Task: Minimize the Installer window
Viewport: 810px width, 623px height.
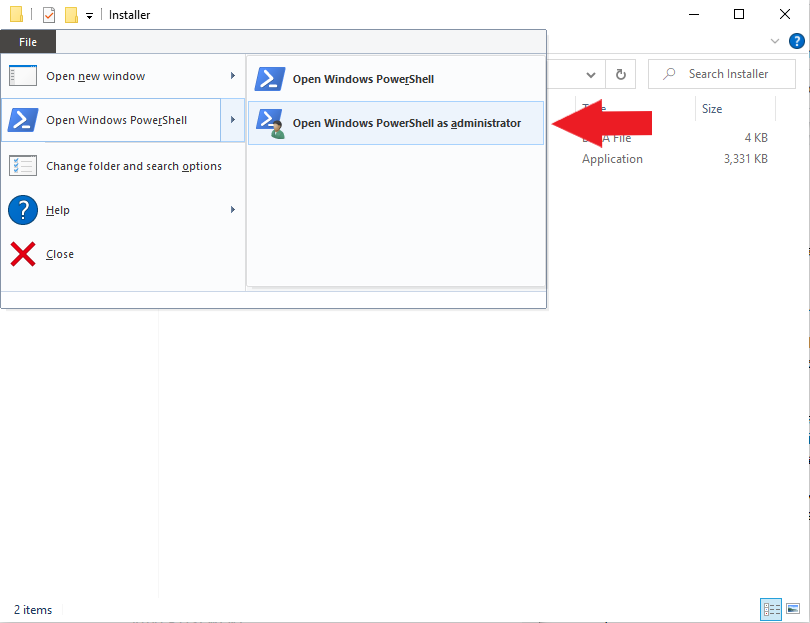Action: click(694, 14)
